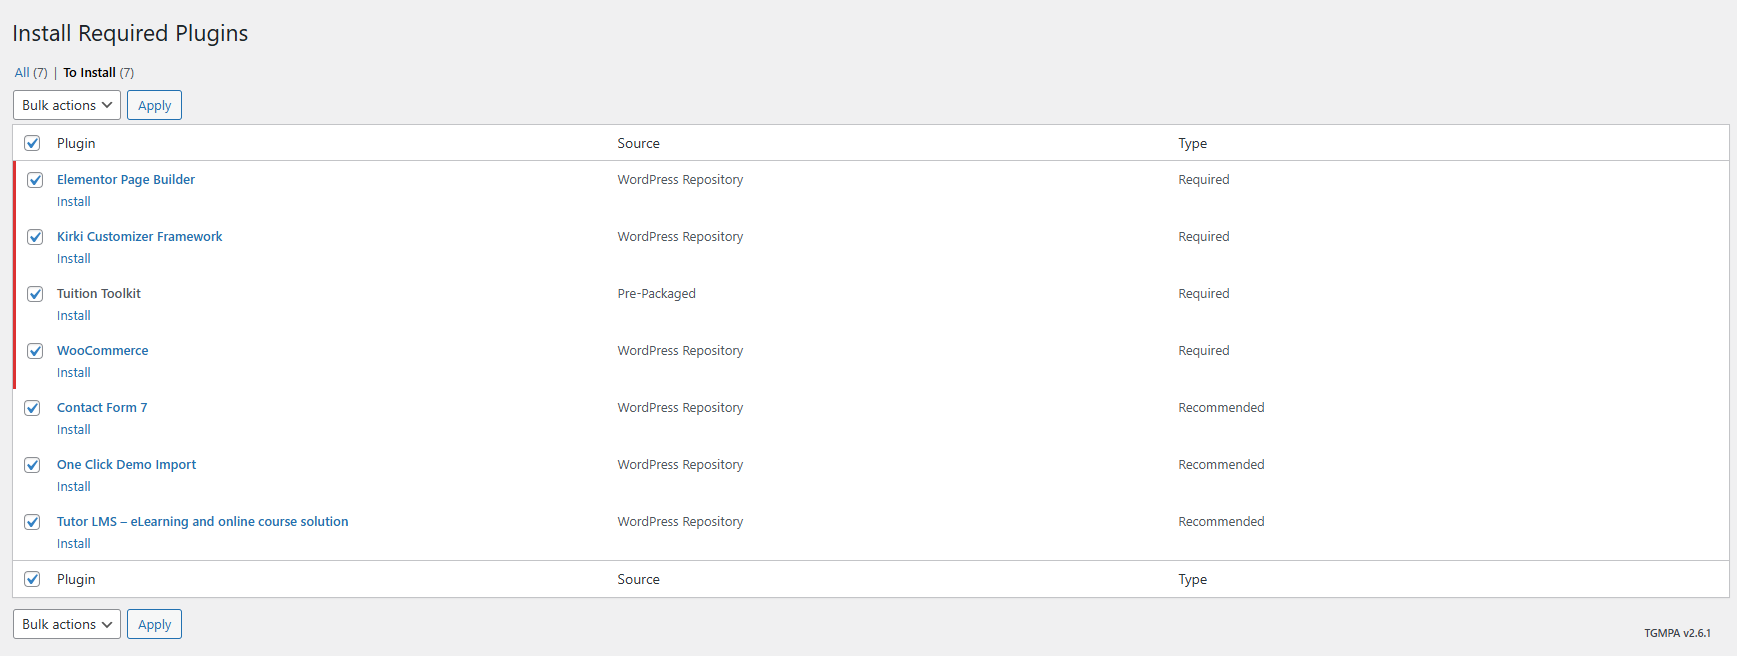Toggle the Tutor LMS plugin checkbox
This screenshot has width=1737, height=656.
coord(33,522)
